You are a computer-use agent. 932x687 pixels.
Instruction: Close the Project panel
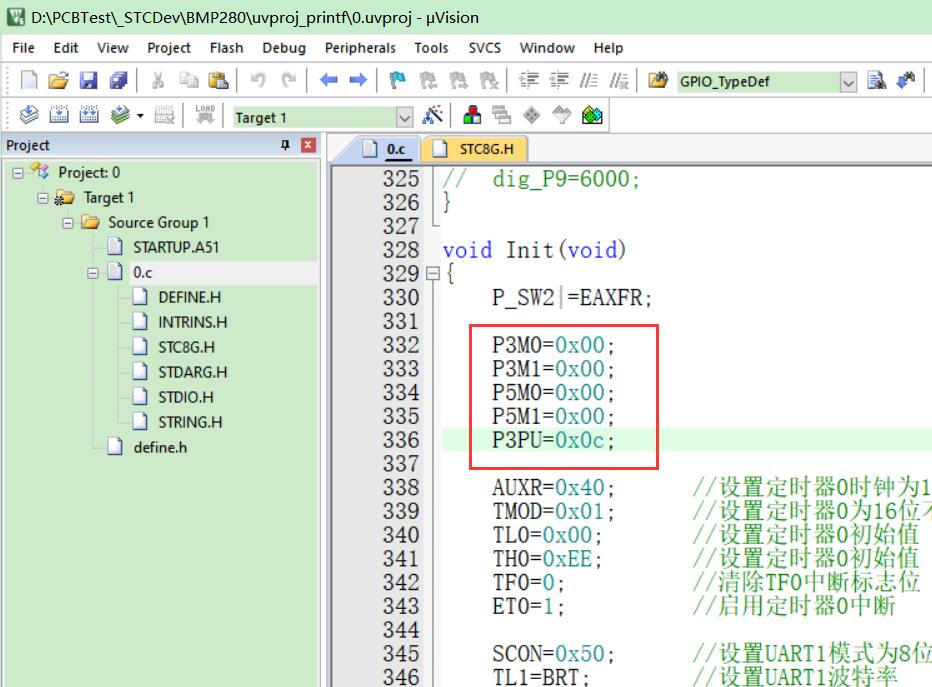pyautogui.click(x=308, y=145)
